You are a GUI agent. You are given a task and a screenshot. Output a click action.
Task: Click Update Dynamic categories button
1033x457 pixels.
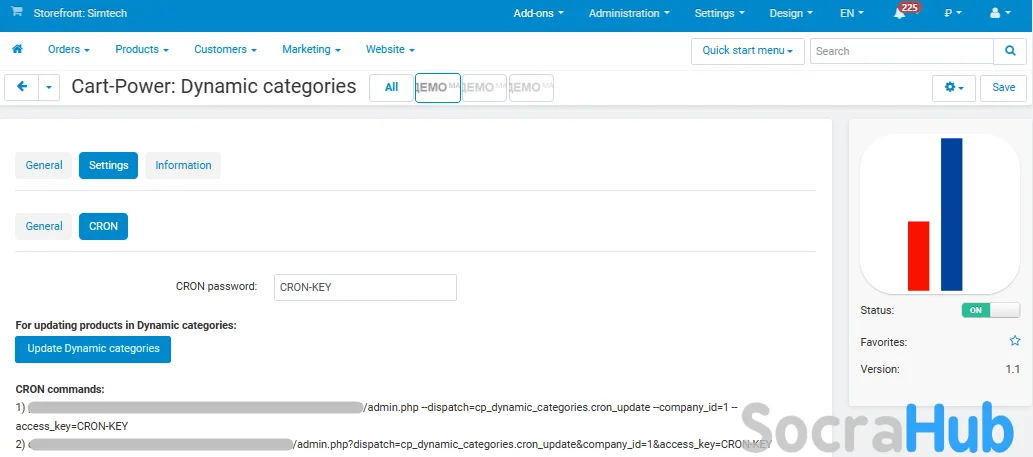point(93,349)
